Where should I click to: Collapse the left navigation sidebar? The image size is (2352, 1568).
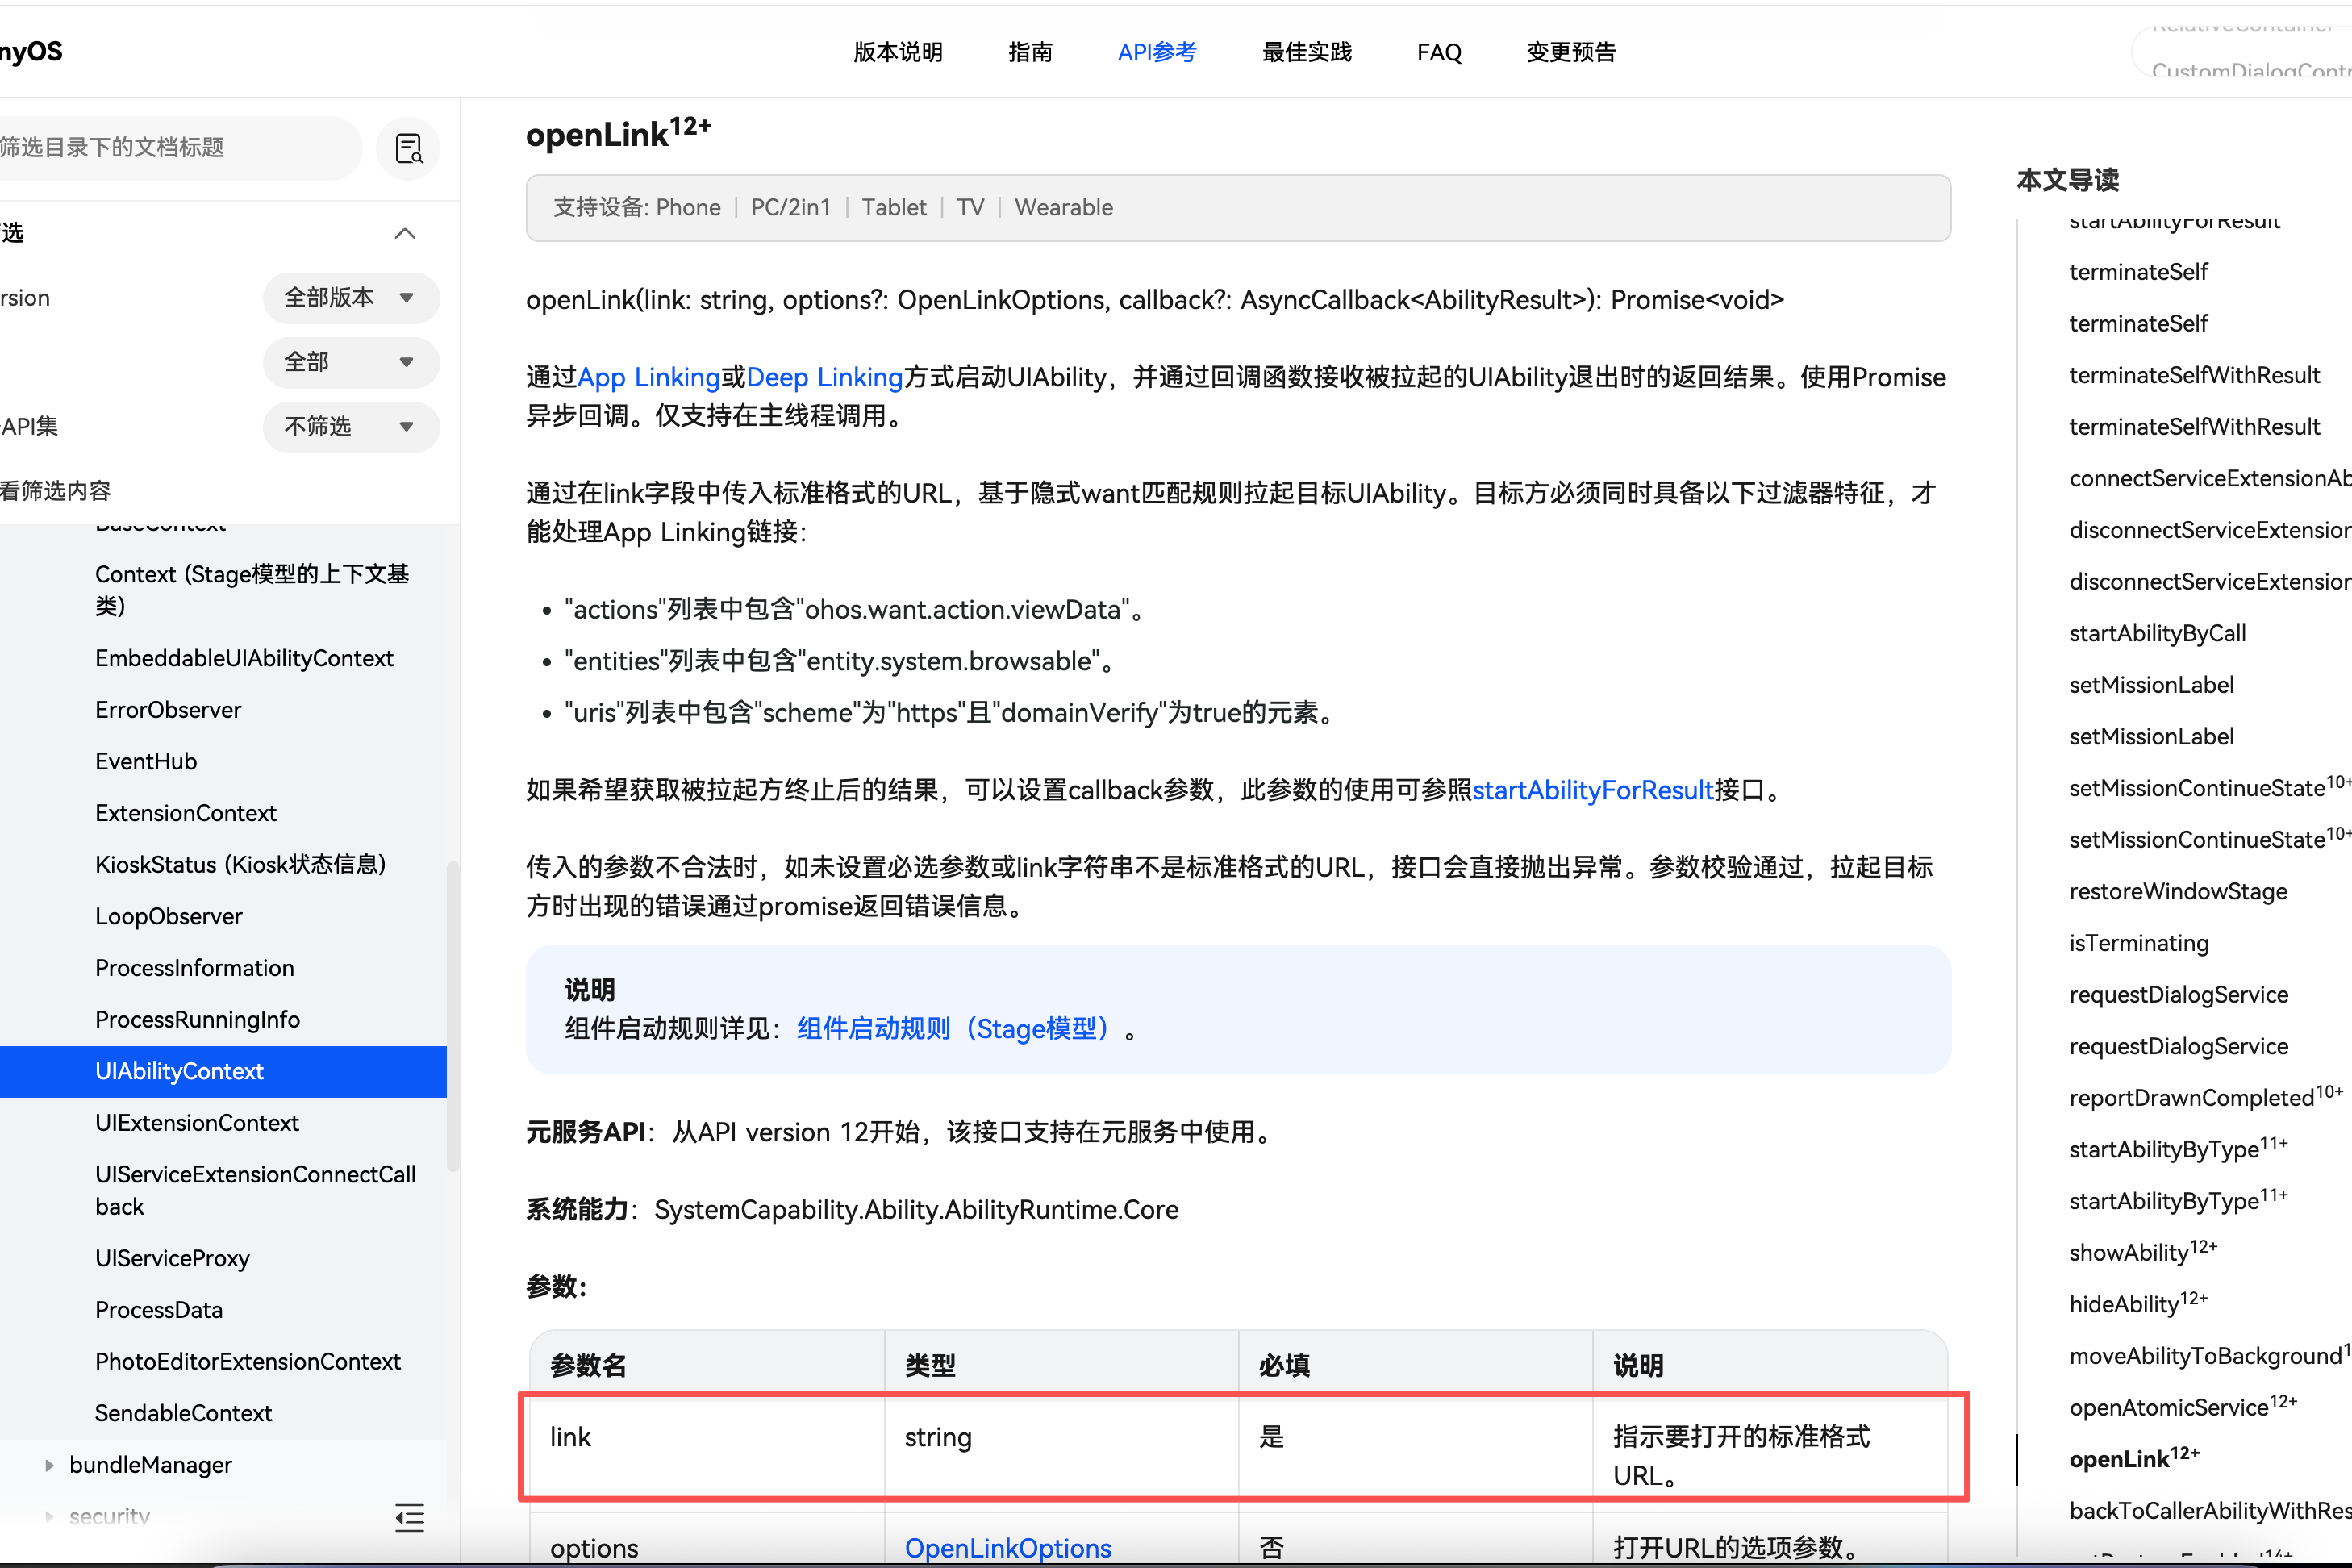click(x=410, y=1517)
